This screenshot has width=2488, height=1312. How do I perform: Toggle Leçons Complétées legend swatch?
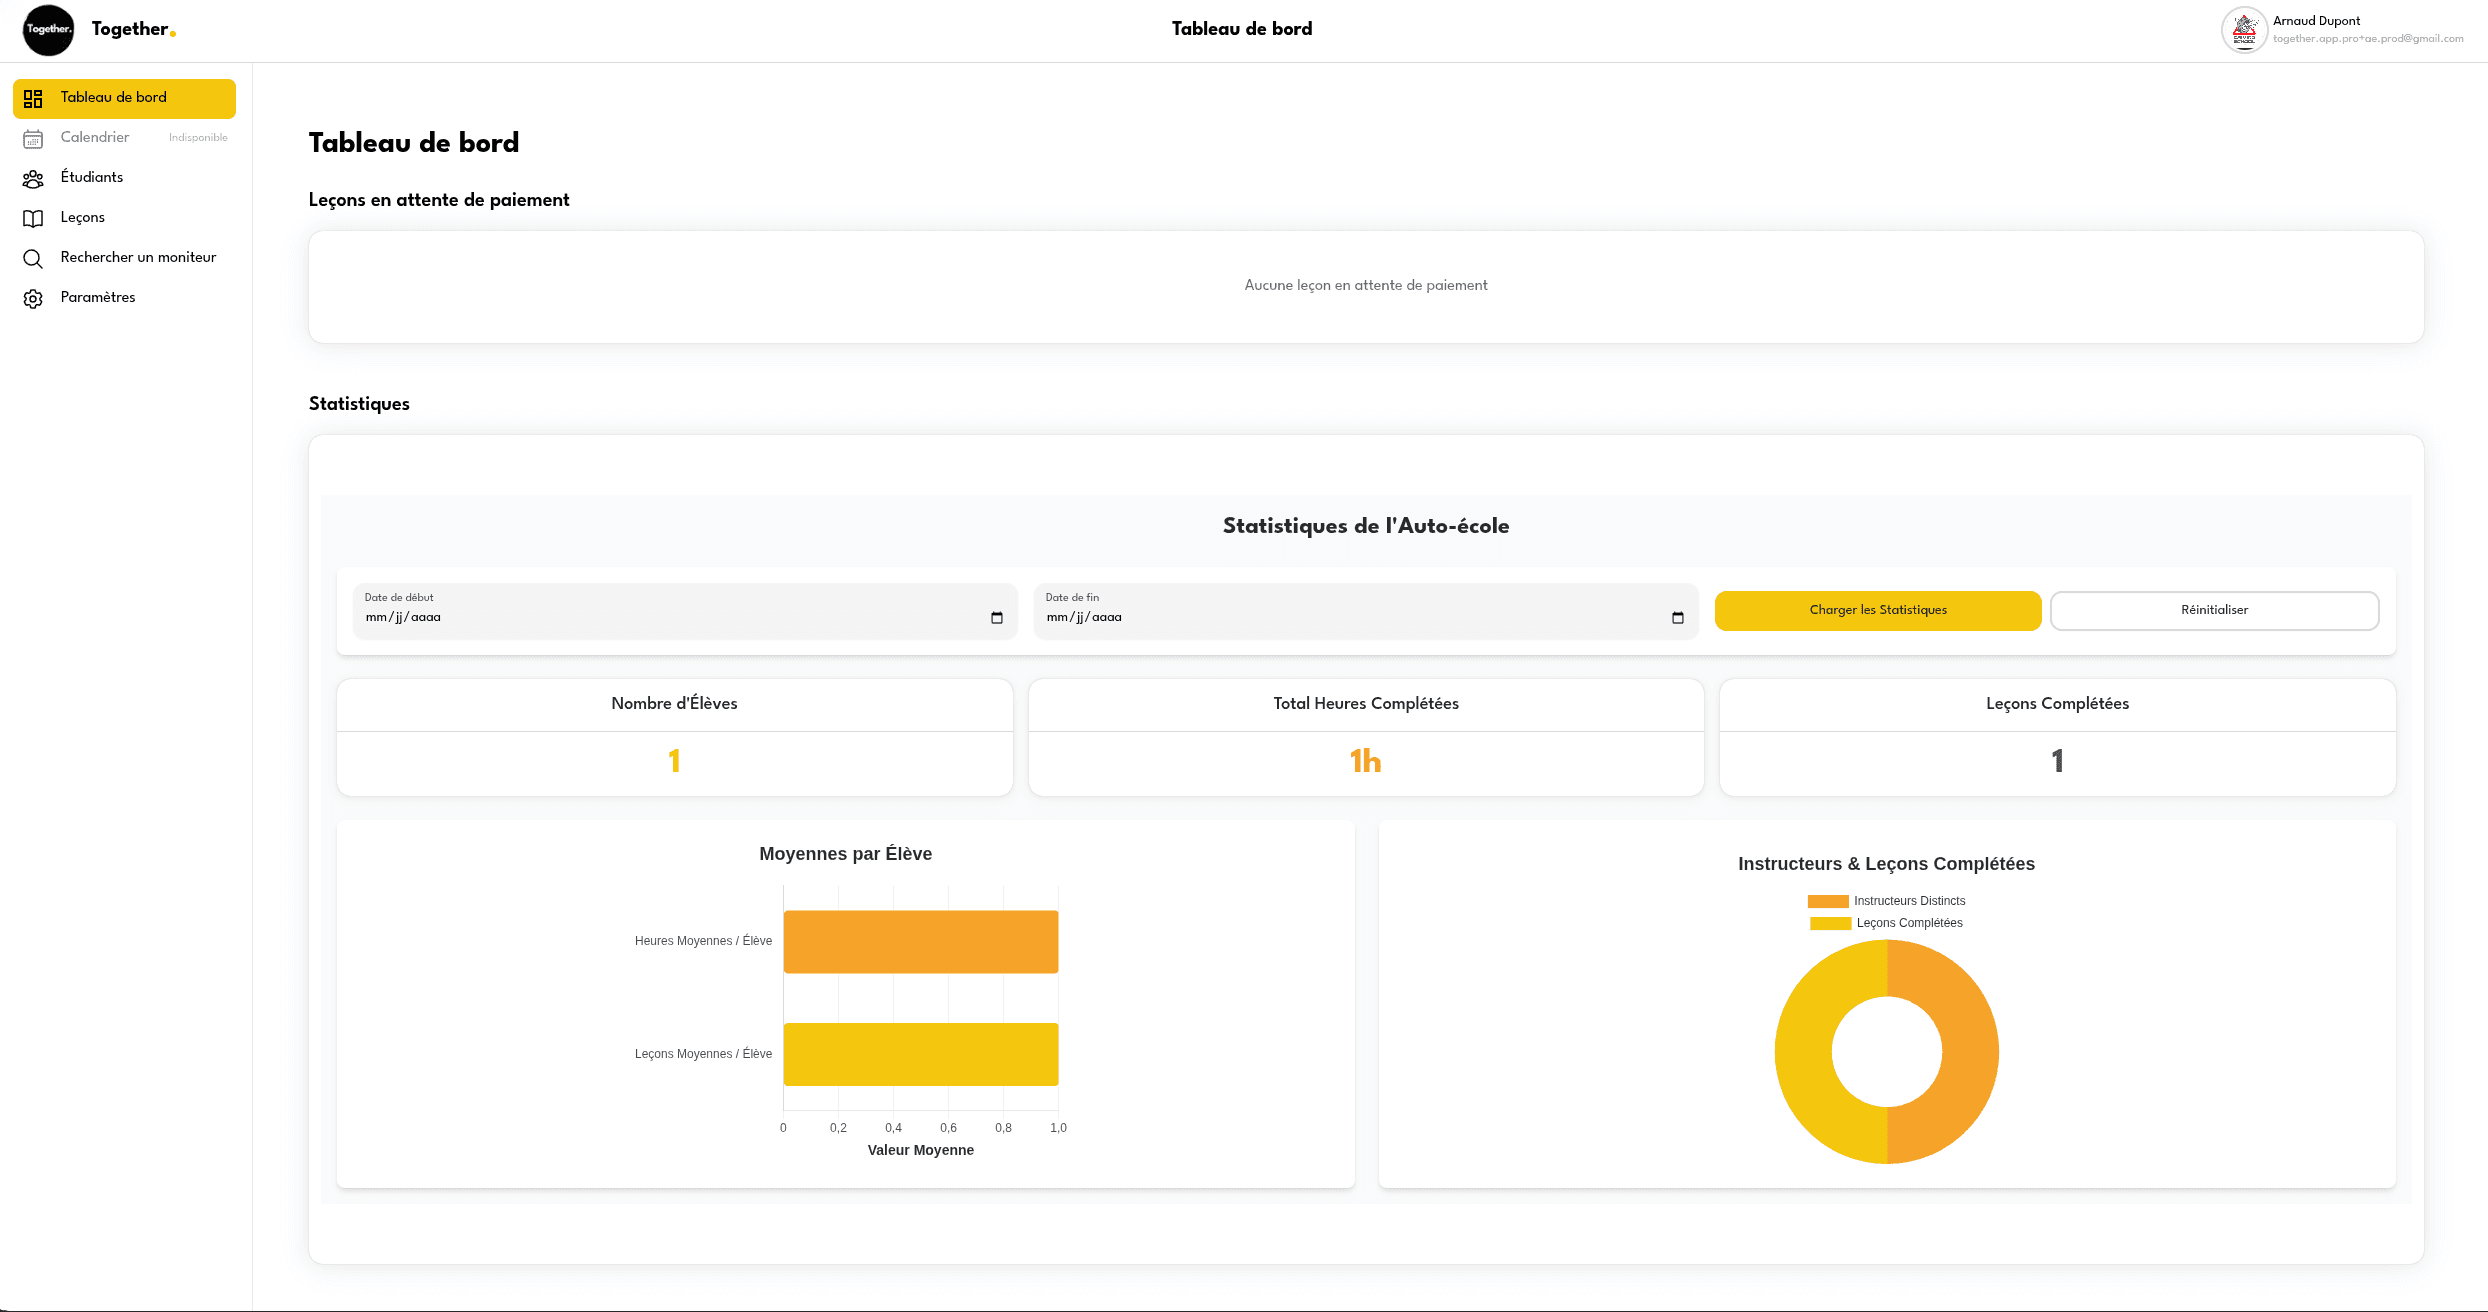coord(1830,923)
